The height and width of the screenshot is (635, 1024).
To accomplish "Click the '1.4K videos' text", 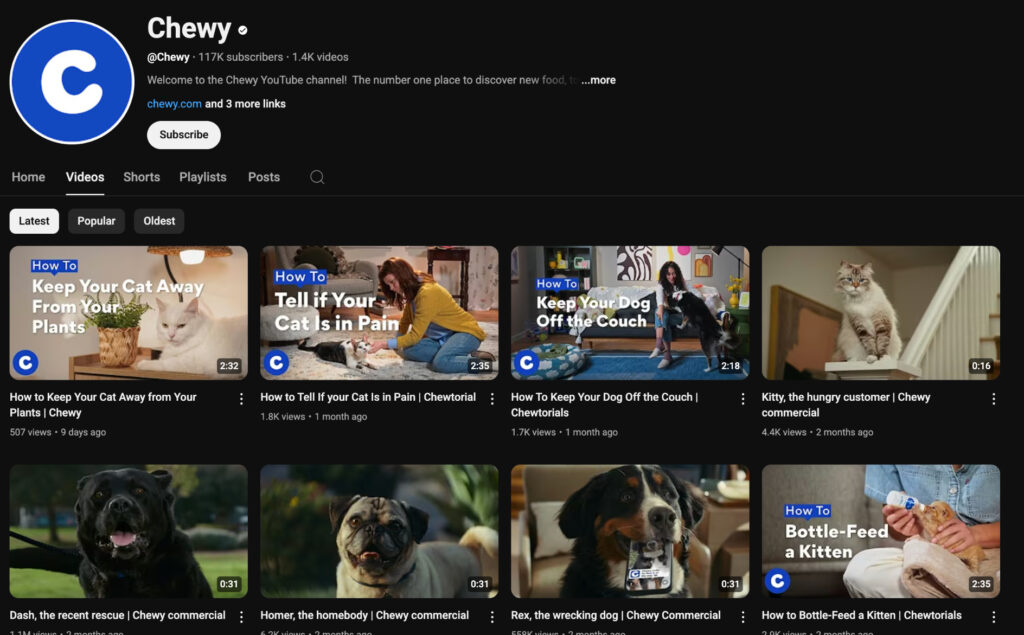I will click(320, 57).
